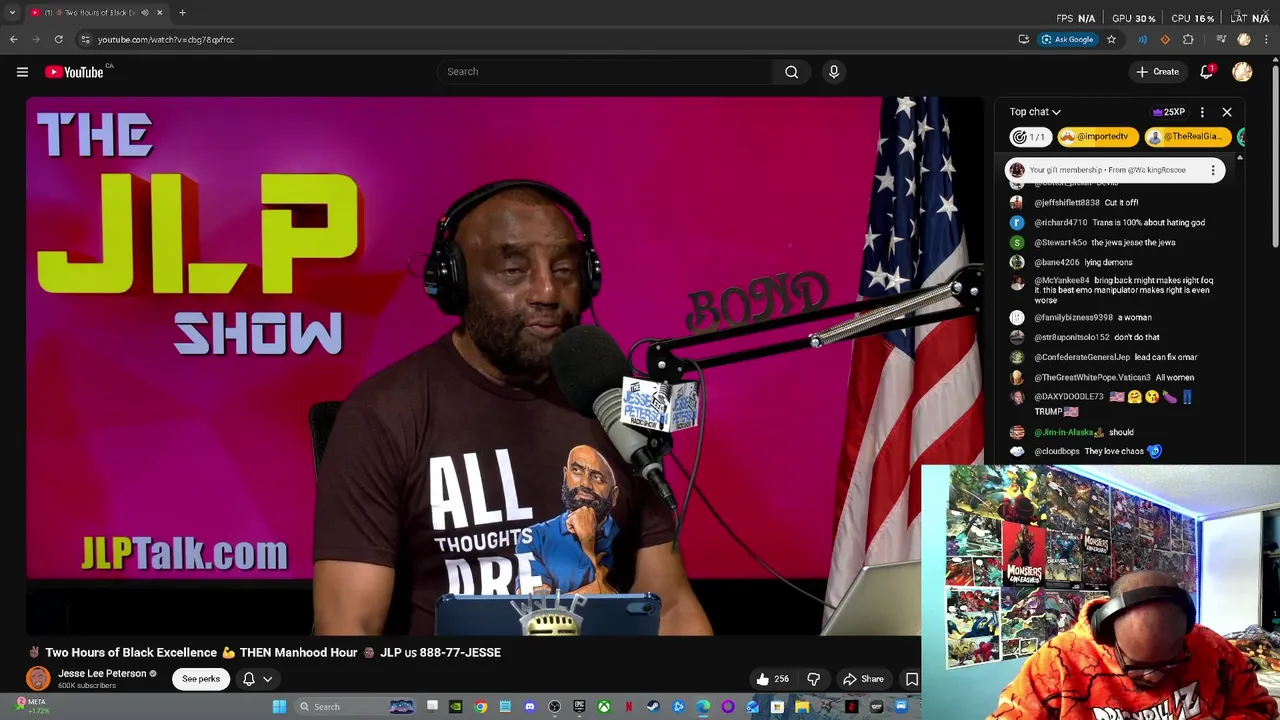Like the video with thumbs up

tap(772, 679)
